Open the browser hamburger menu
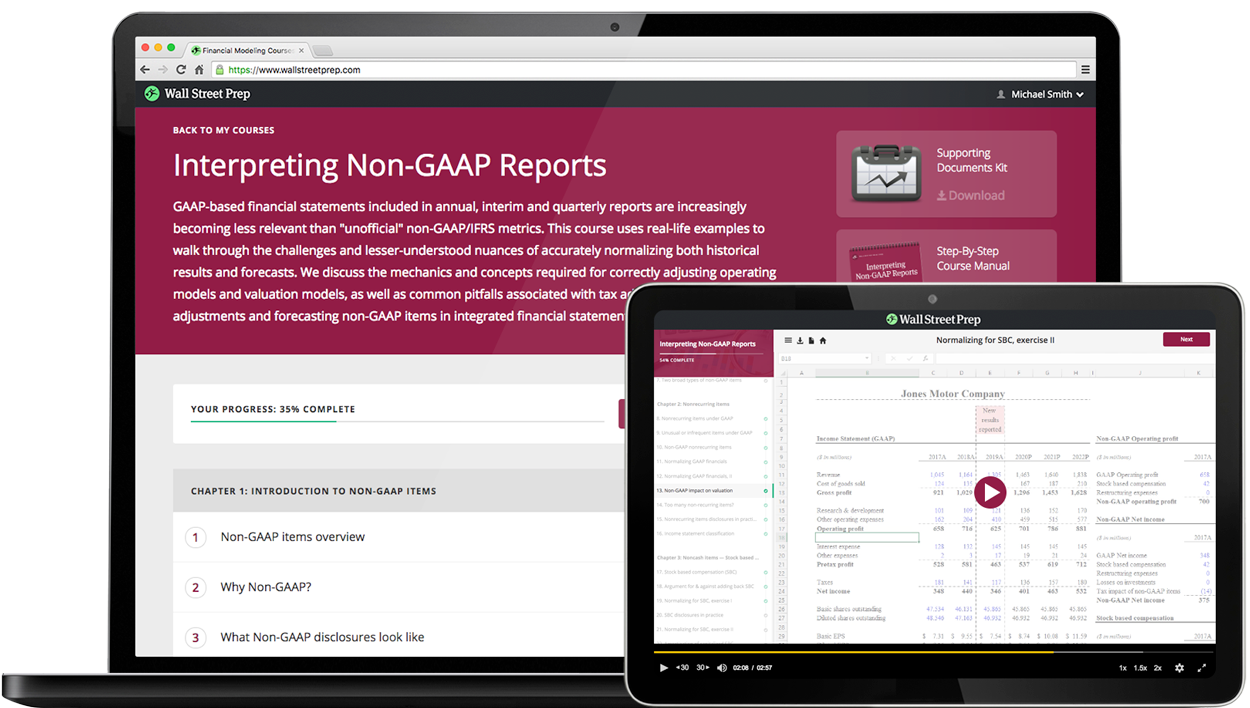This screenshot has height=708, width=1250. [1085, 70]
